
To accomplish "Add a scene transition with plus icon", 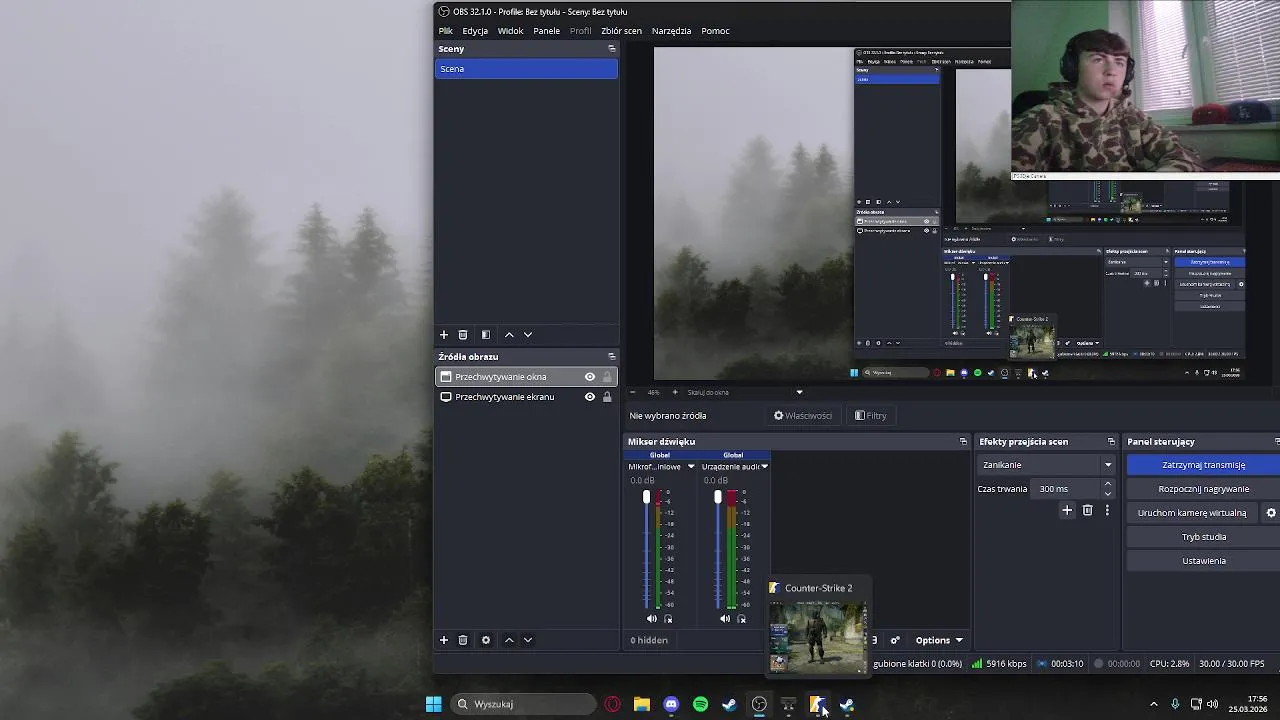I will (1067, 511).
